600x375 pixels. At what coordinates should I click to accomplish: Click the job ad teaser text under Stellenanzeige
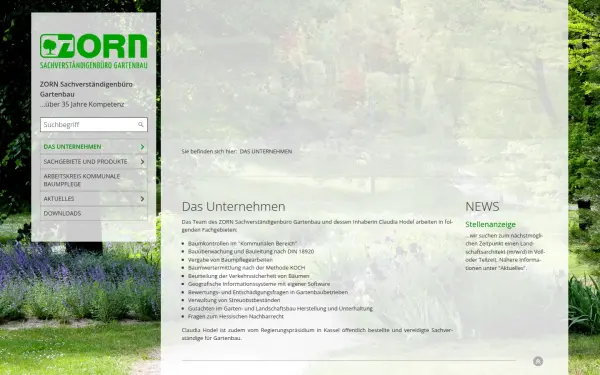(x=505, y=252)
